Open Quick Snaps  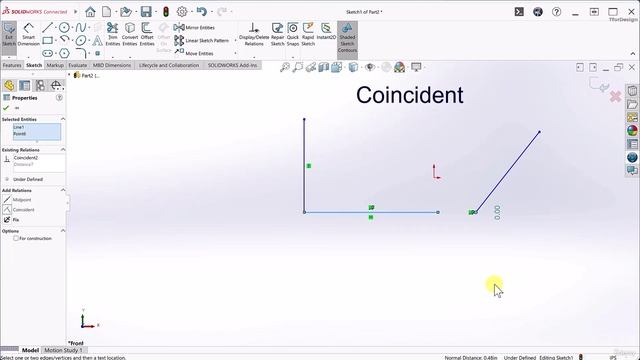click(293, 34)
